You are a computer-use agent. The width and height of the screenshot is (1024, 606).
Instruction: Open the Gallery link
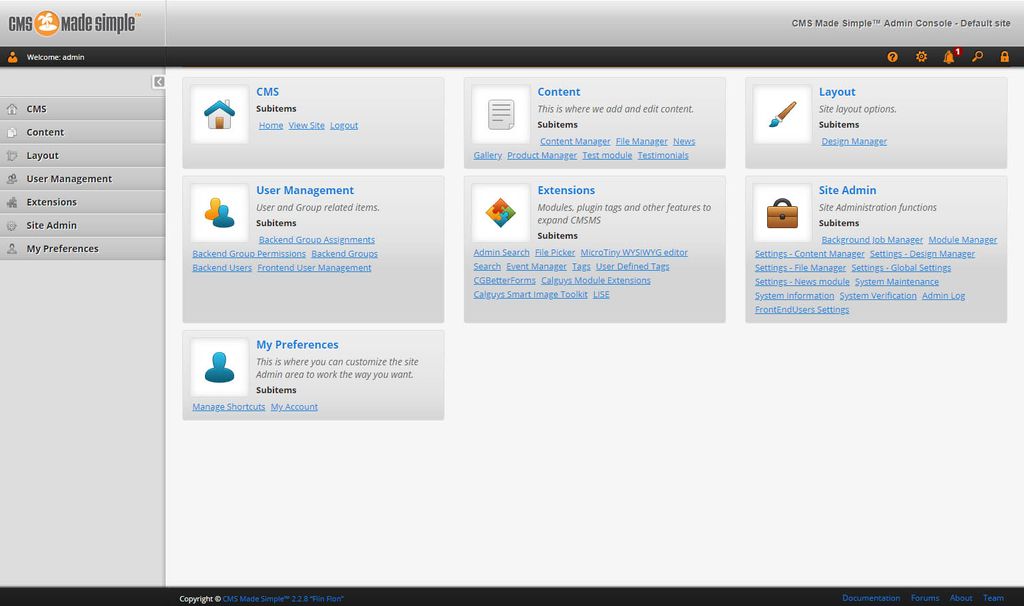(487, 155)
